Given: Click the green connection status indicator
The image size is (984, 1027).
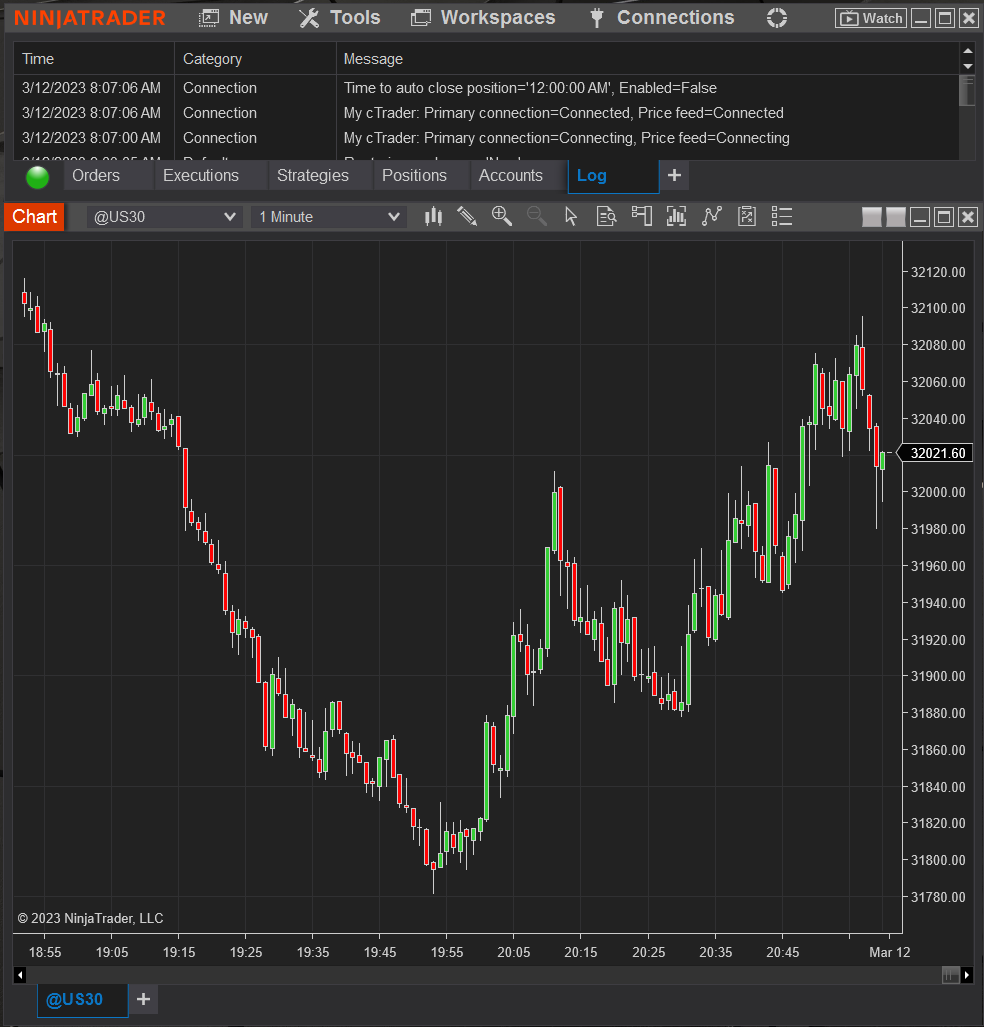Looking at the screenshot, I should point(38,177).
